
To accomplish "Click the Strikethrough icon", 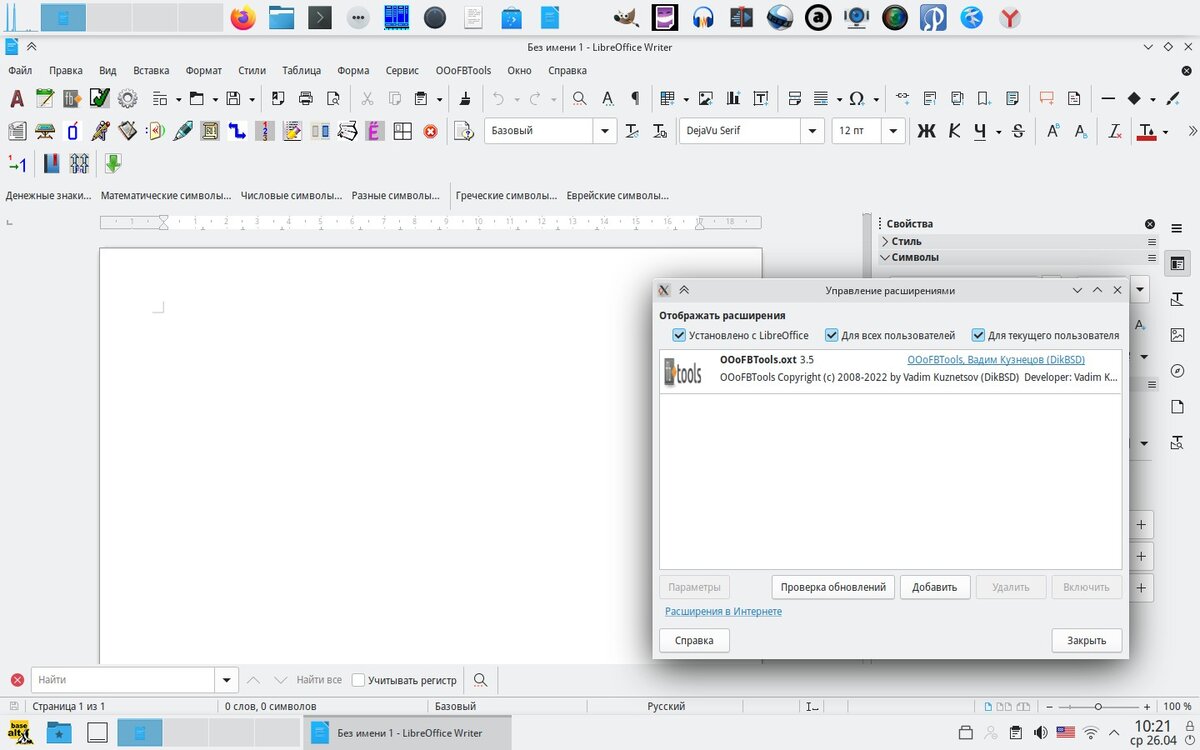I will [1018, 131].
